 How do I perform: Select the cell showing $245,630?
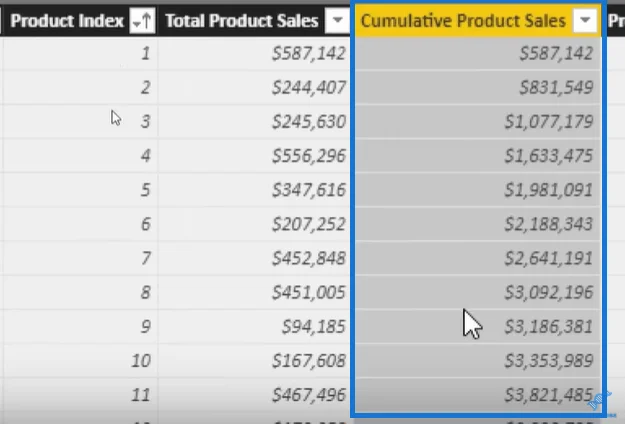[x=254, y=122]
